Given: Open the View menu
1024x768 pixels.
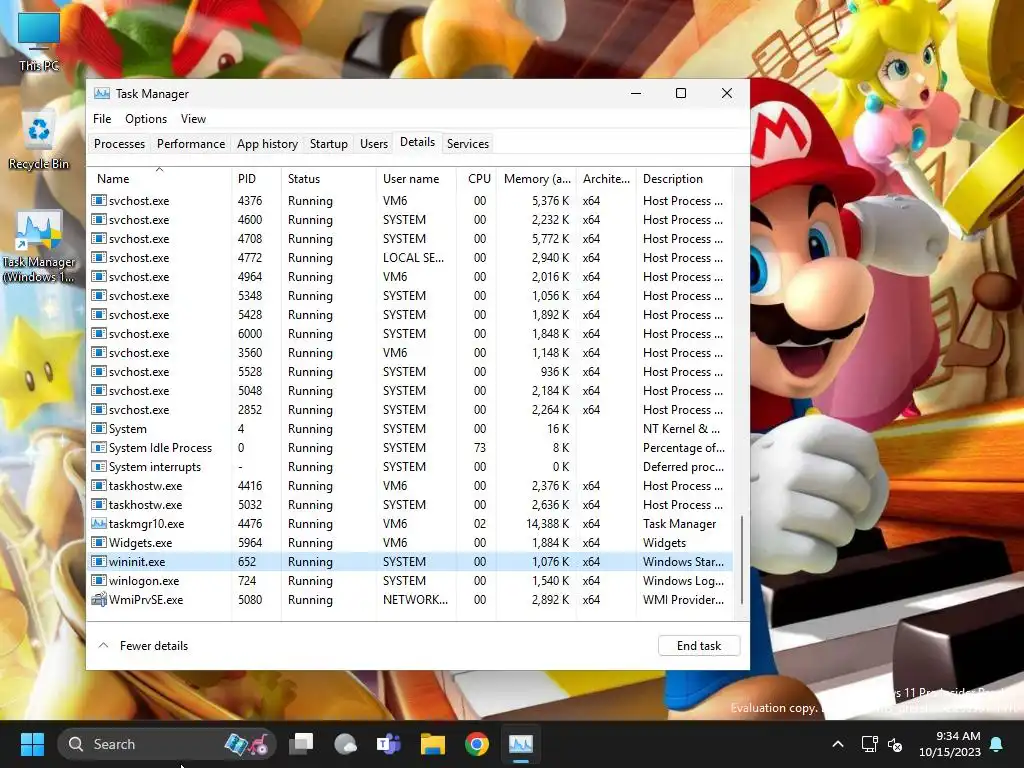Looking at the screenshot, I should tap(193, 119).
